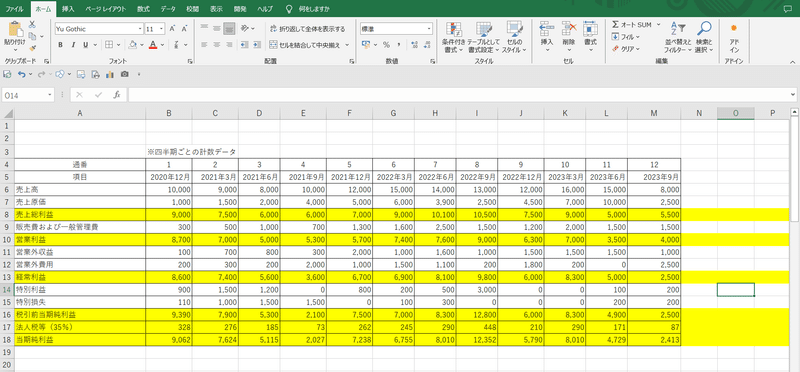This screenshot has height=372, width=800.
Task: Switch to the Page Layout (ページレイアウト) tab
Action: (106, 9)
